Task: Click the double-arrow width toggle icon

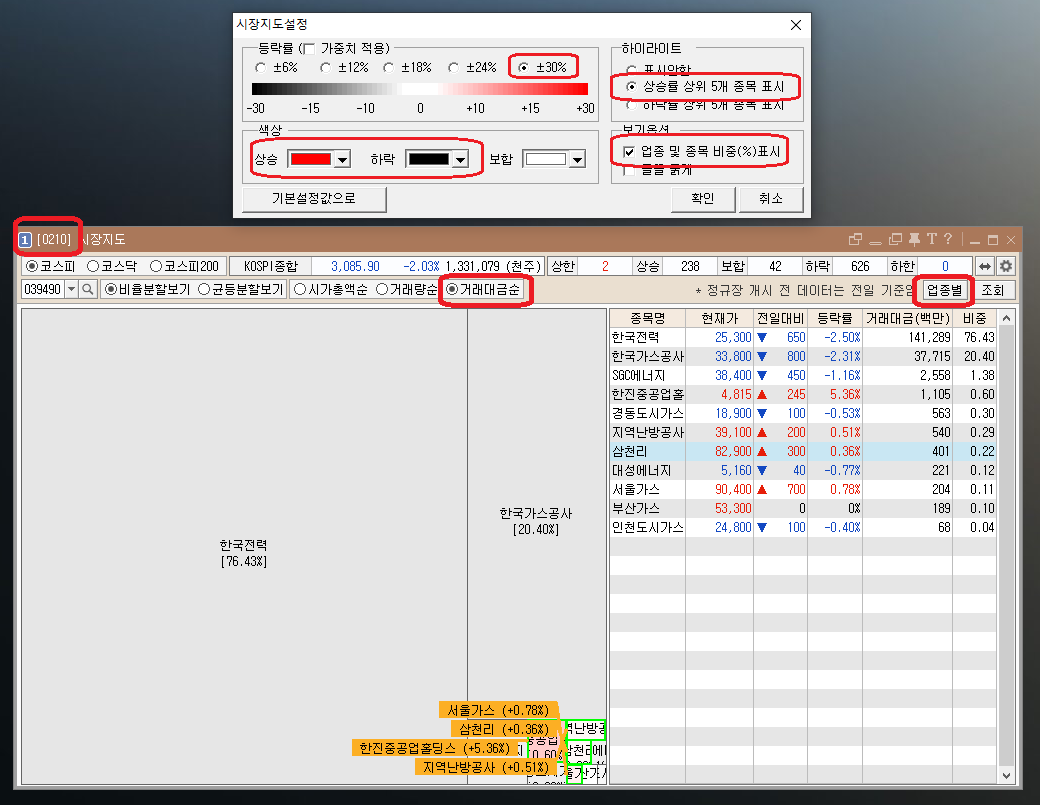Action: click(x=985, y=266)
